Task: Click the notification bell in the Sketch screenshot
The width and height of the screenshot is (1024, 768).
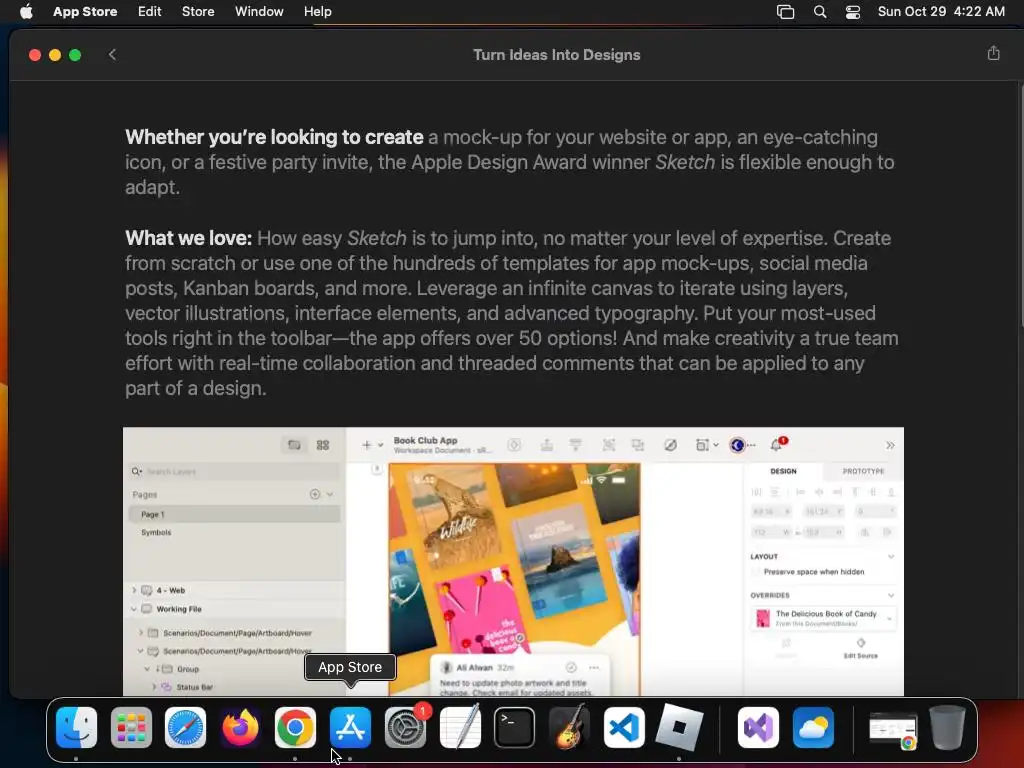Action: [776, 445]
